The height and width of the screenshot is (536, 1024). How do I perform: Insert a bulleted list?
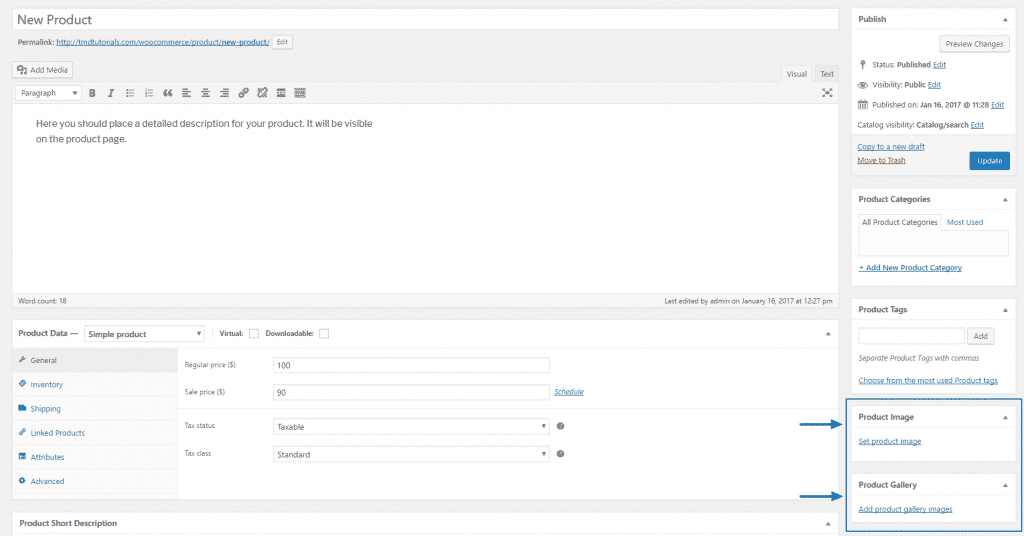[130, 93]
